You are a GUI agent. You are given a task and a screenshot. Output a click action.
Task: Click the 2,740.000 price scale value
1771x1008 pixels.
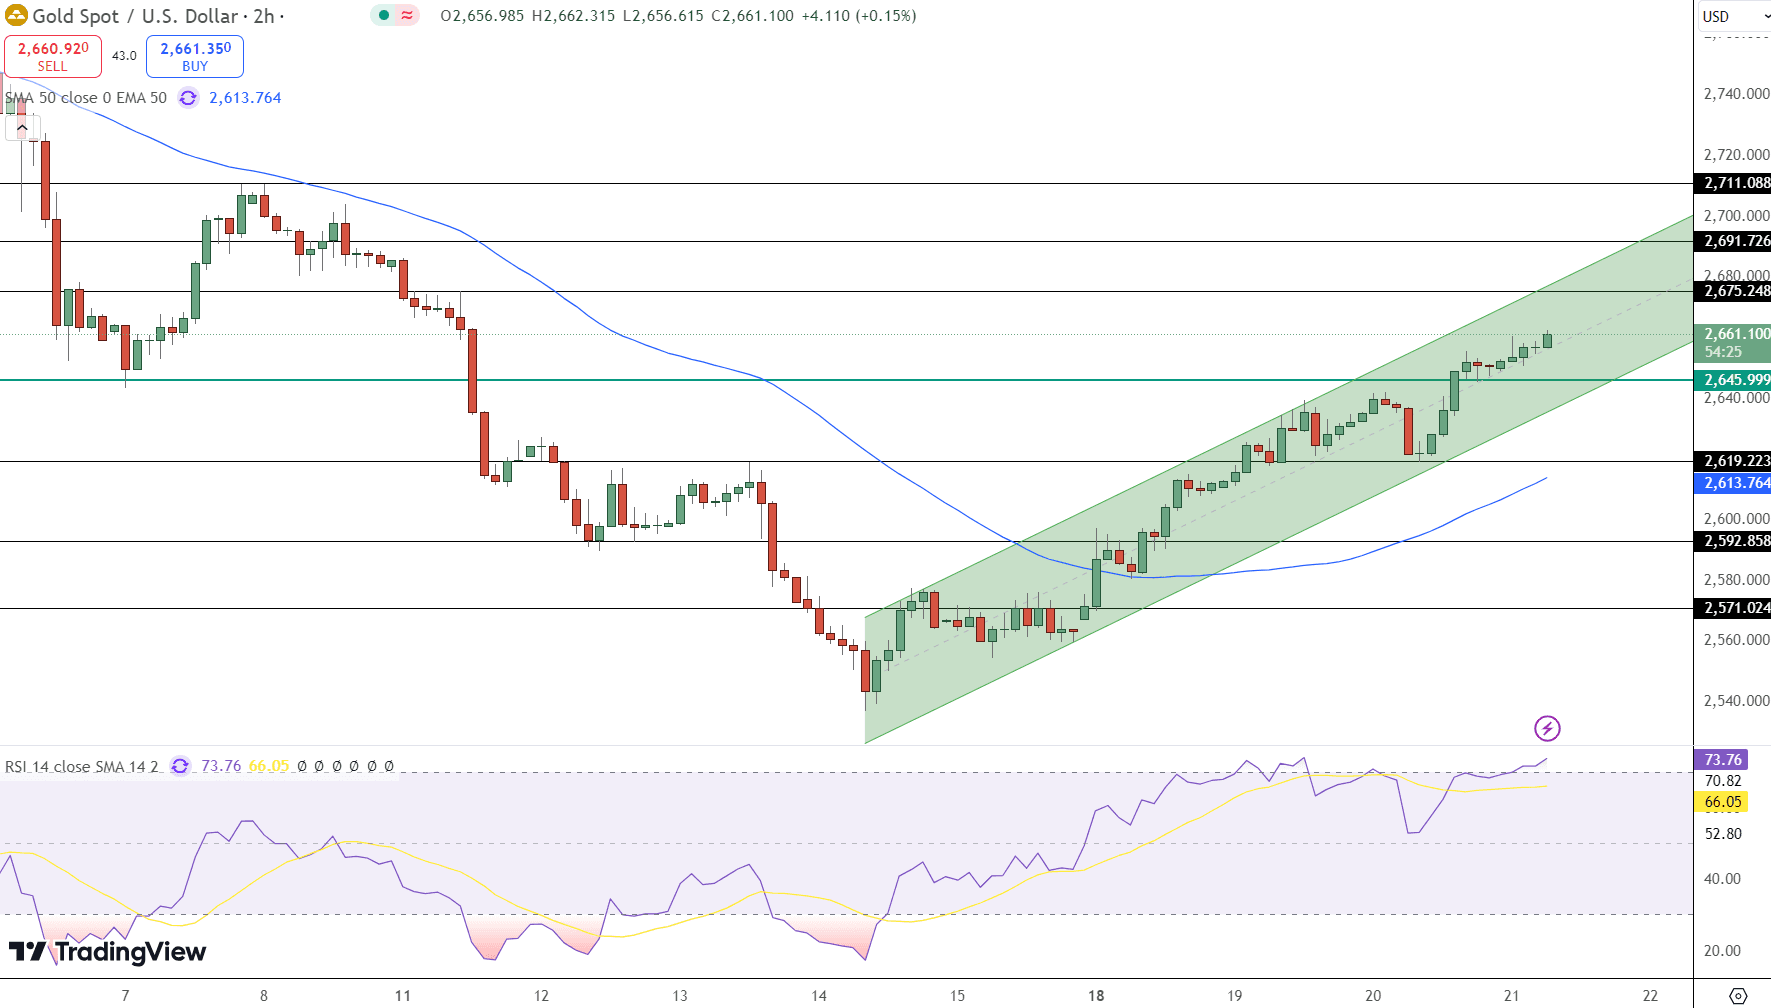pyautogui.click(x=1736, y=94)
